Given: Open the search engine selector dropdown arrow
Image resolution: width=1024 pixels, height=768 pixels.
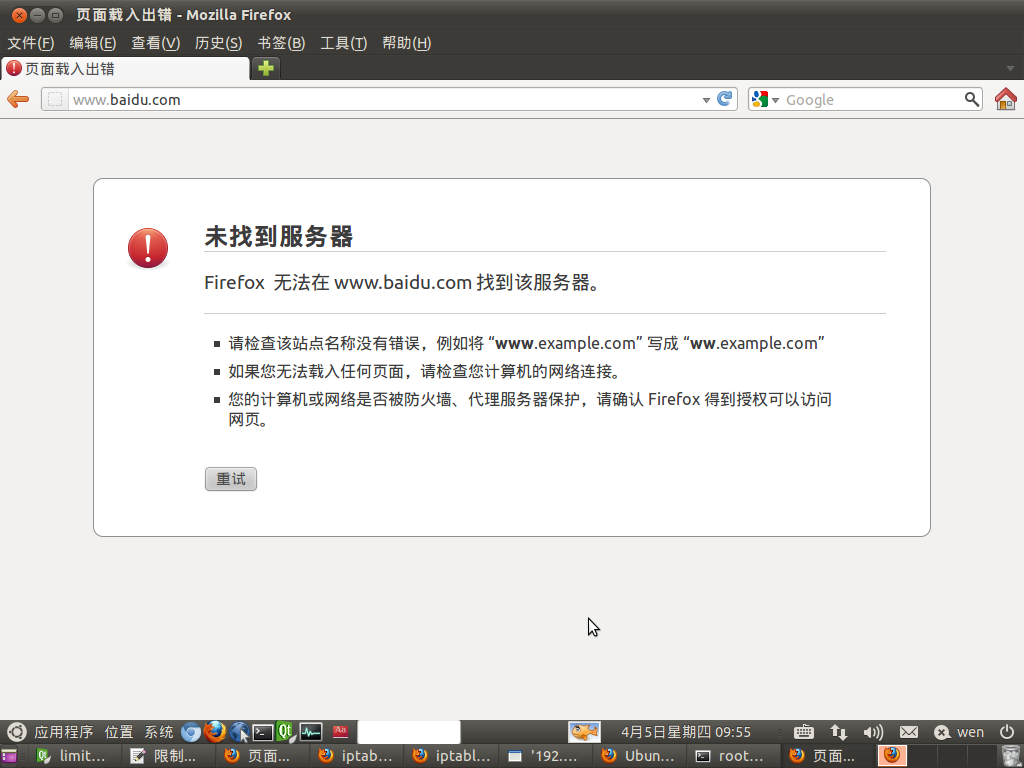Looking at the screenshot, I should (775, 100).
